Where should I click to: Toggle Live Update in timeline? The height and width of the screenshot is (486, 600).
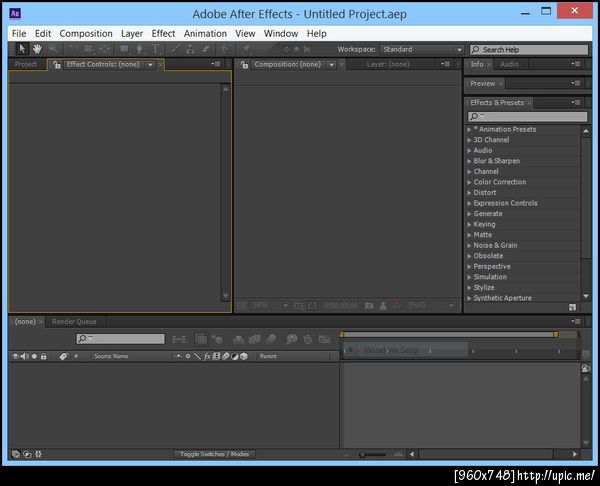201,339
